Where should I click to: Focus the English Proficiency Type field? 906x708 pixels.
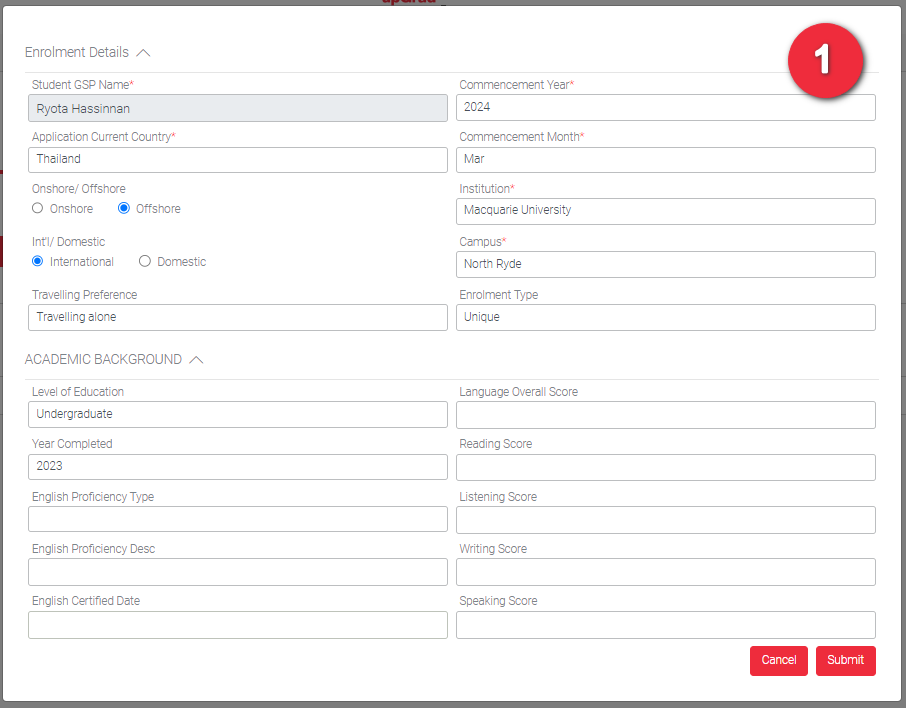(238, 519)
